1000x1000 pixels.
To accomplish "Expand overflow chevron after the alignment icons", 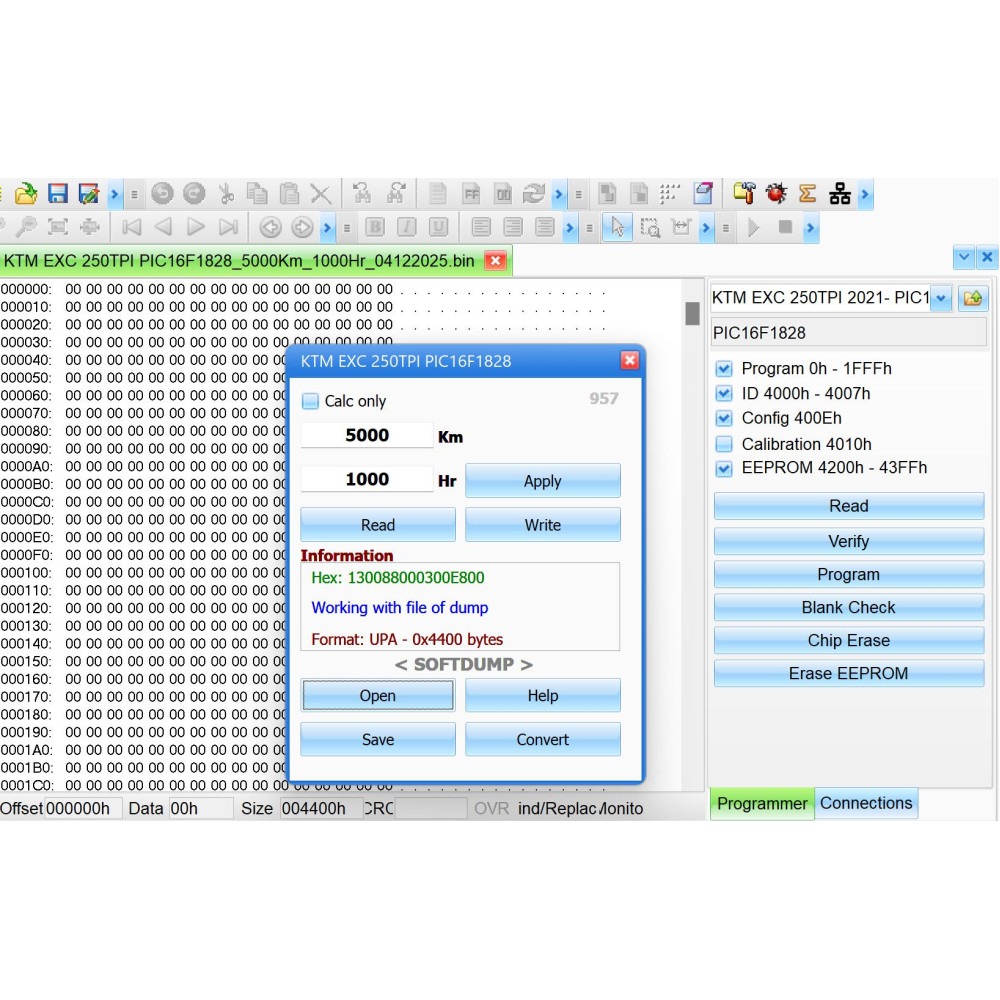I will 570,228.
